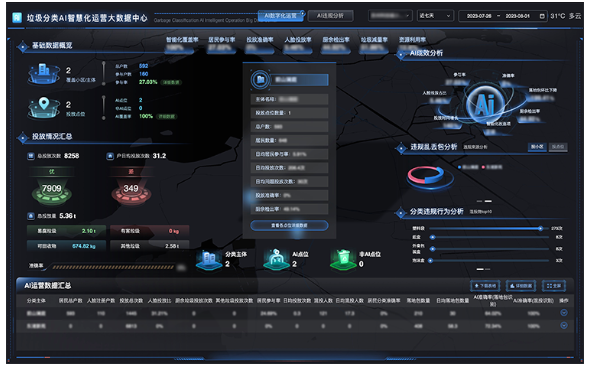Click the round building icon in the popup header
This screenshot has height=369, width=590.
click(260, 79)
